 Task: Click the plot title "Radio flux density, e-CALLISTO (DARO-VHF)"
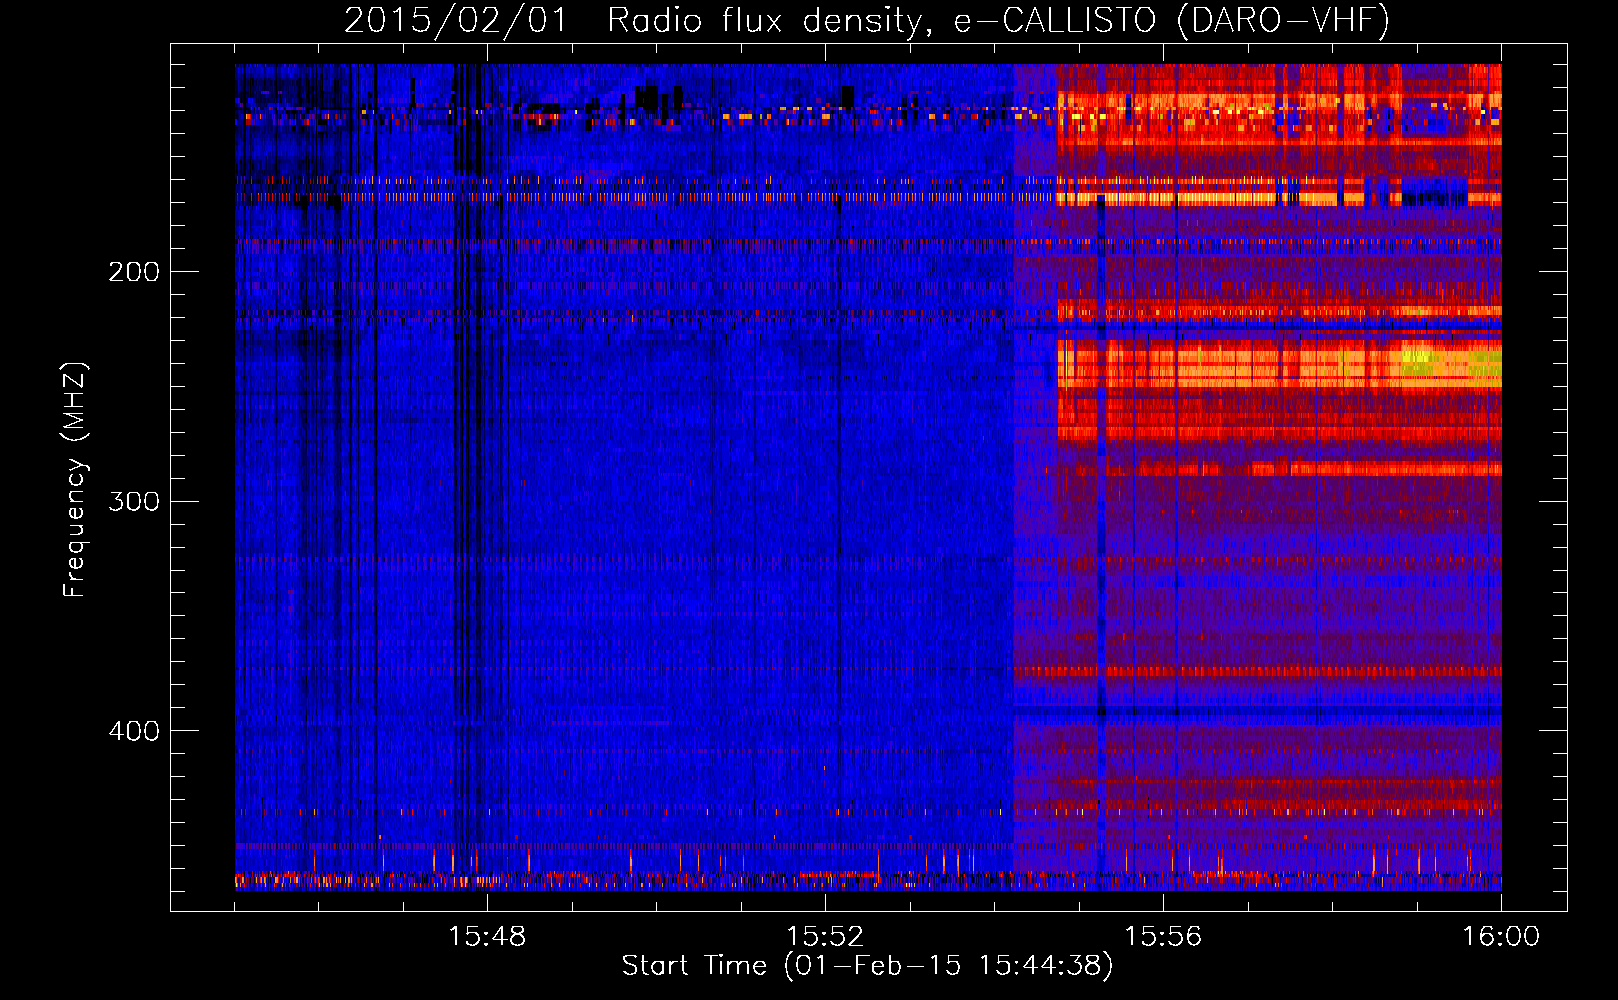[998, 20]
